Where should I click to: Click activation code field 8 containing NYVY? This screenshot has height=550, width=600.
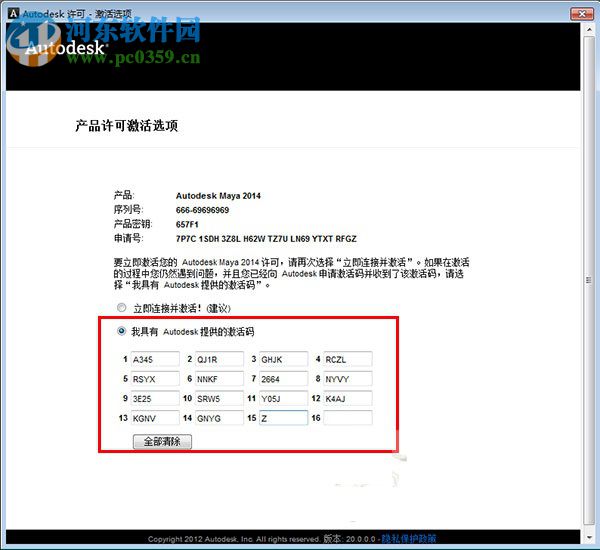[x=348, y=379]
